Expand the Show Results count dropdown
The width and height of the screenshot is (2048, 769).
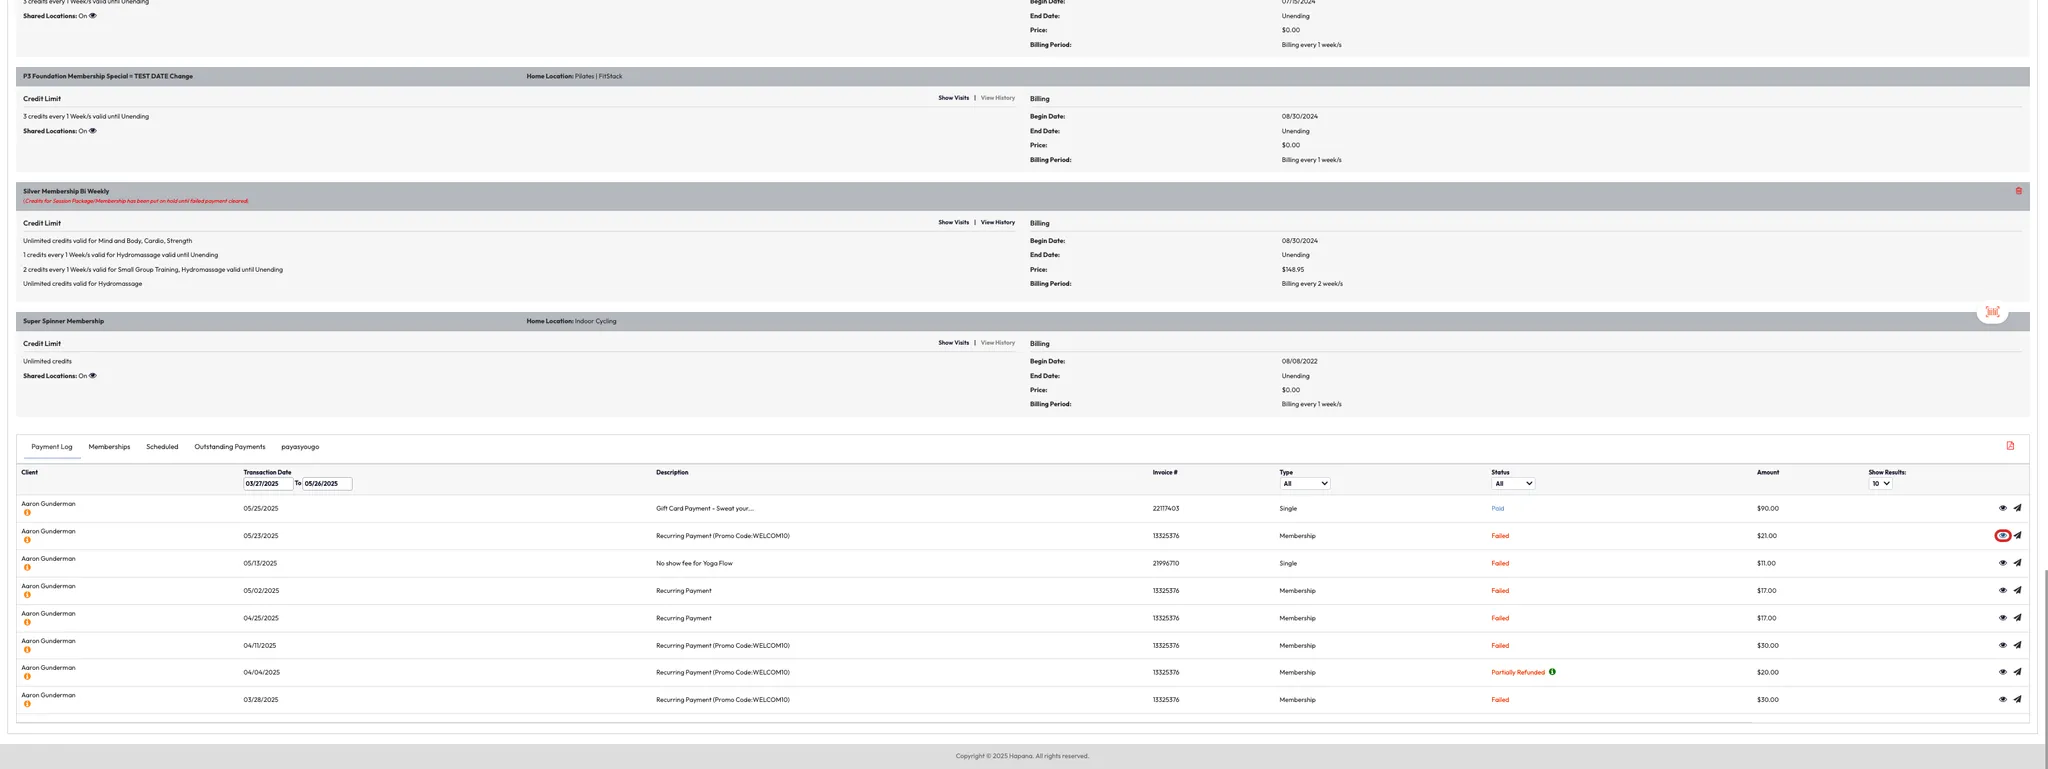pos(1880,484)
